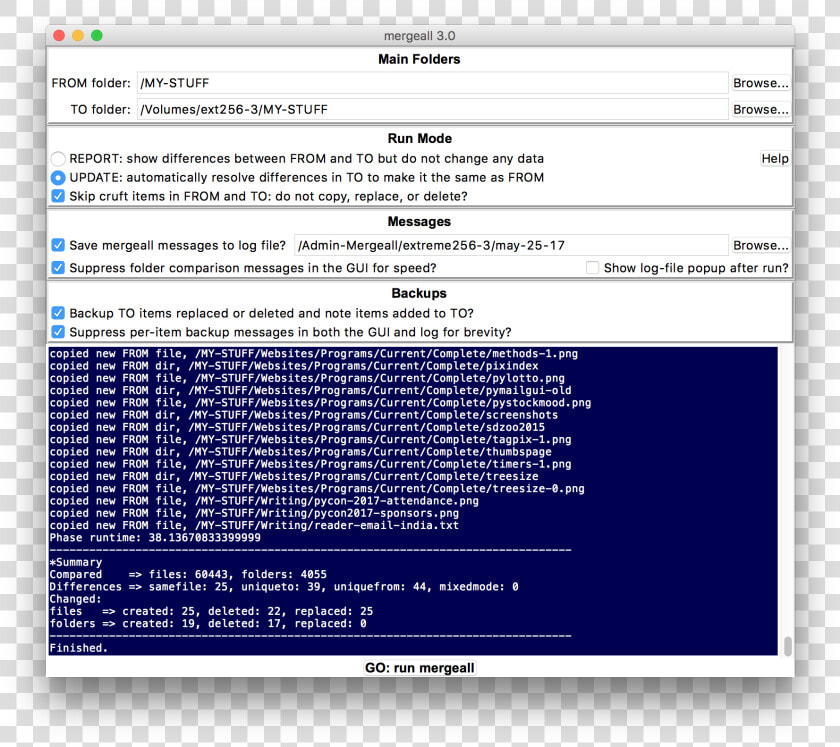Click the 'files => created: 25' line

211,611
